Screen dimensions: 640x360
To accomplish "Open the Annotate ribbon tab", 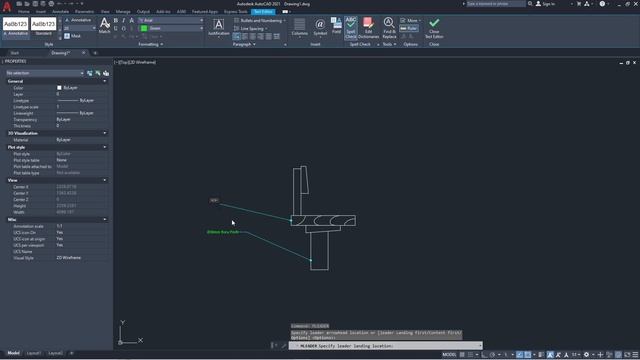I will point(60,12).
